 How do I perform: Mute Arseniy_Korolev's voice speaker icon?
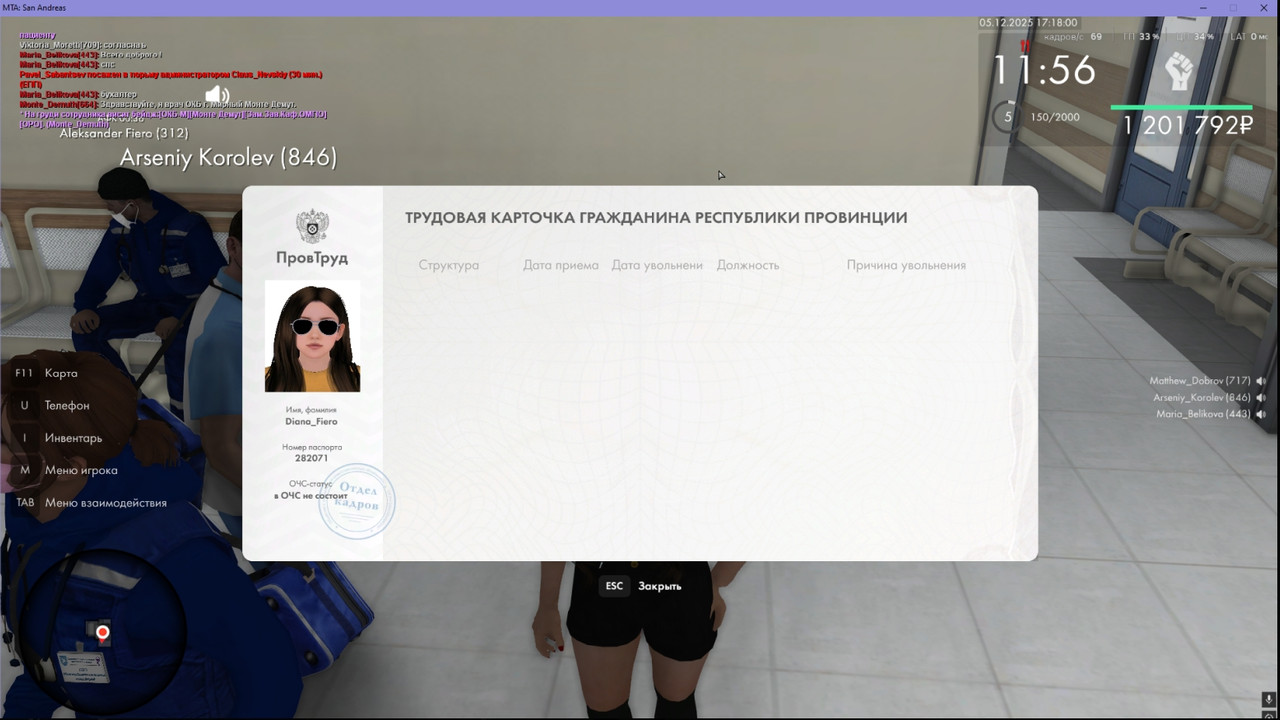point(1259,397)
